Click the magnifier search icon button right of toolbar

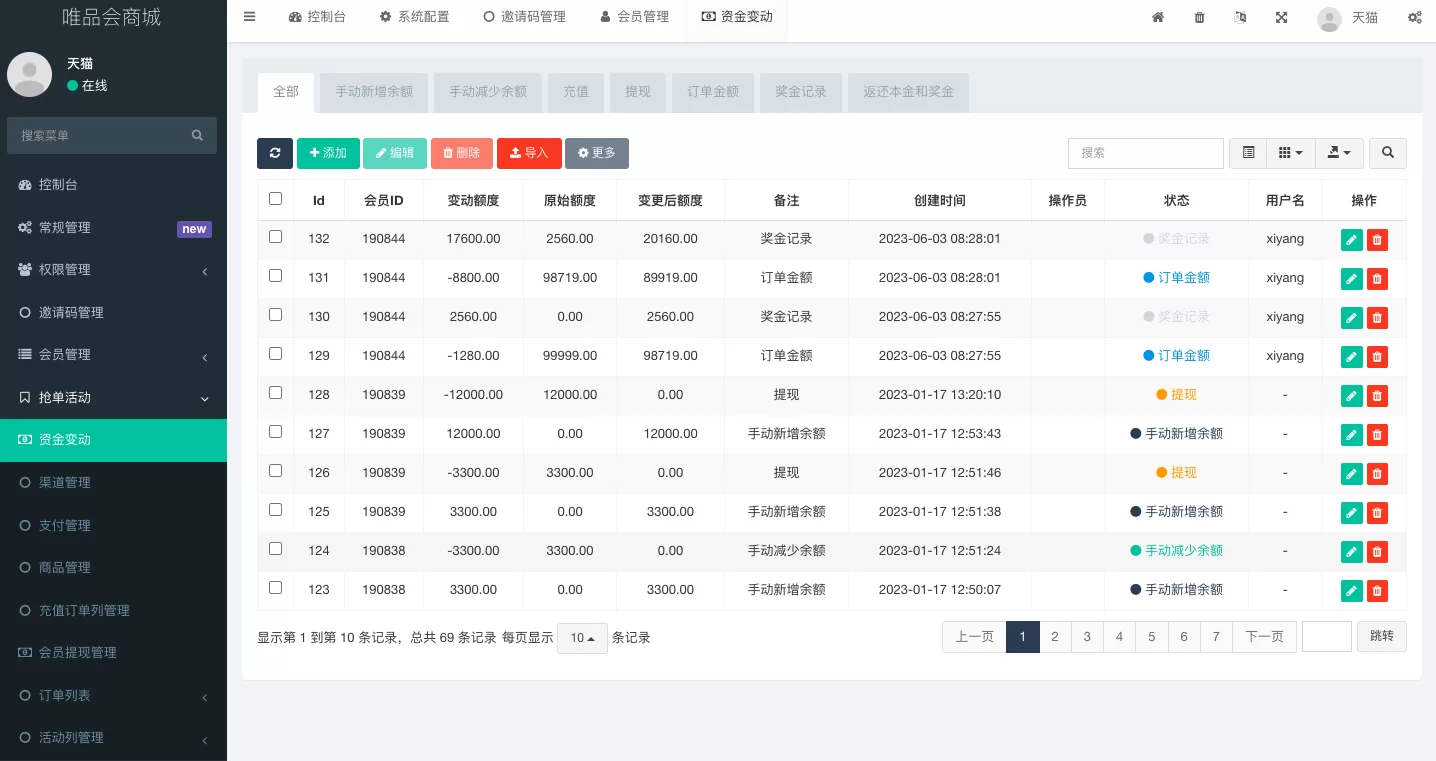[x=1387, y=153]
